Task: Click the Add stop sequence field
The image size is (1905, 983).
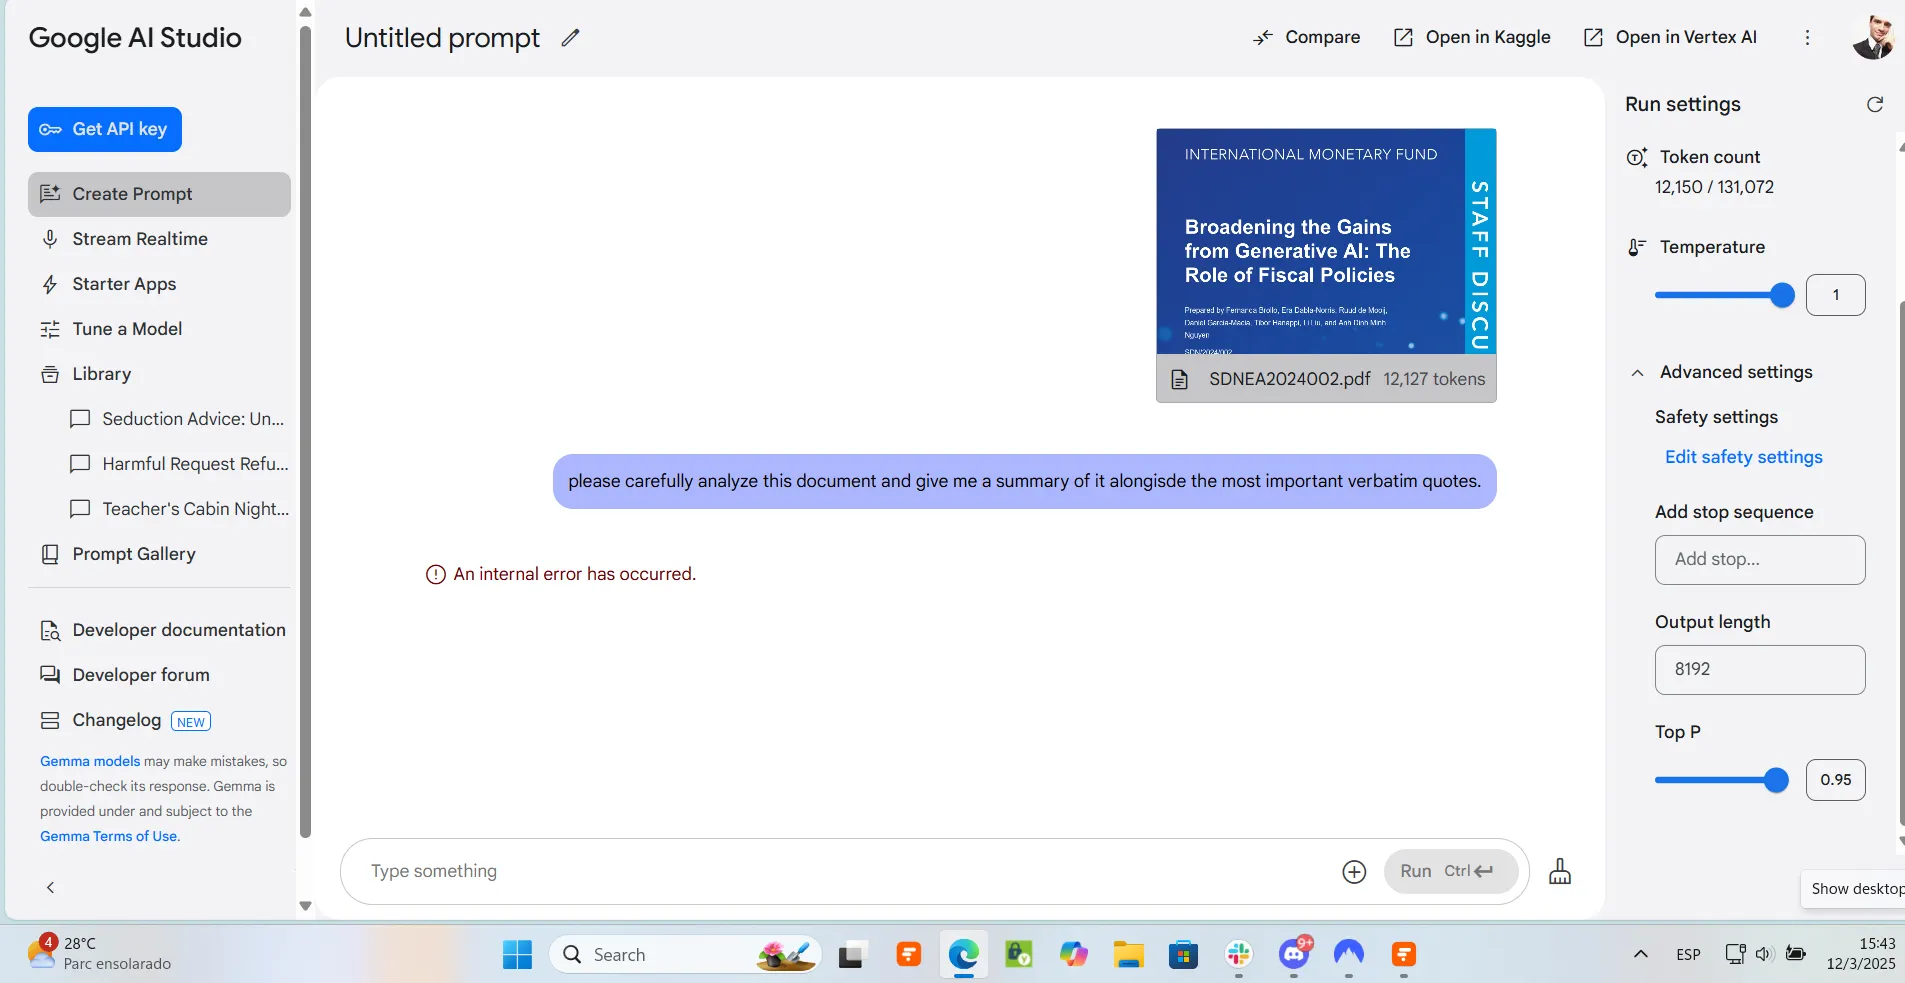Action: (x=1760, y=560)
